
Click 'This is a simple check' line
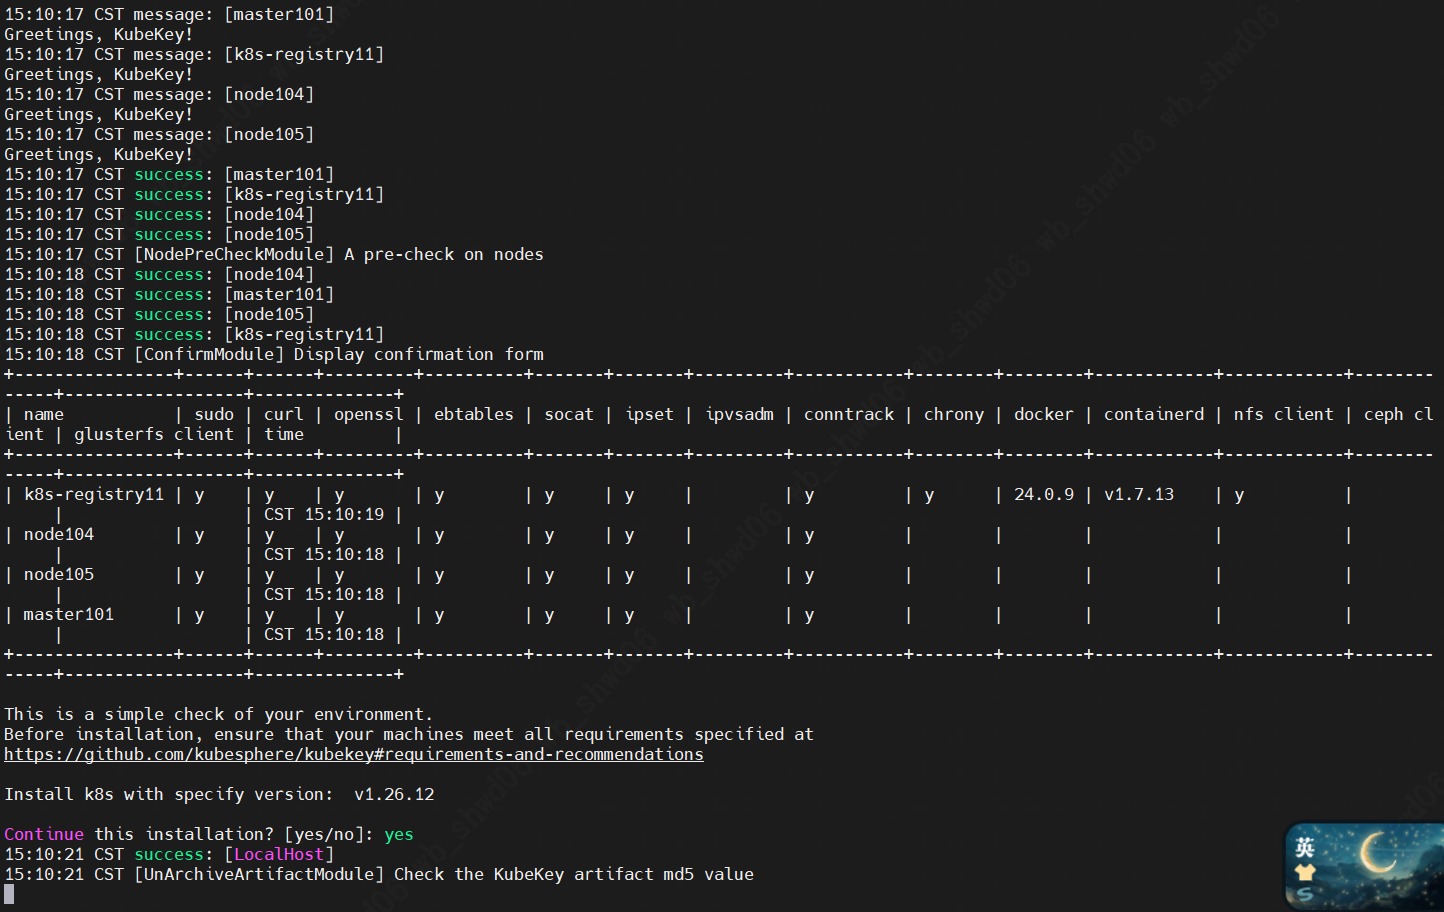pos(219,714)
